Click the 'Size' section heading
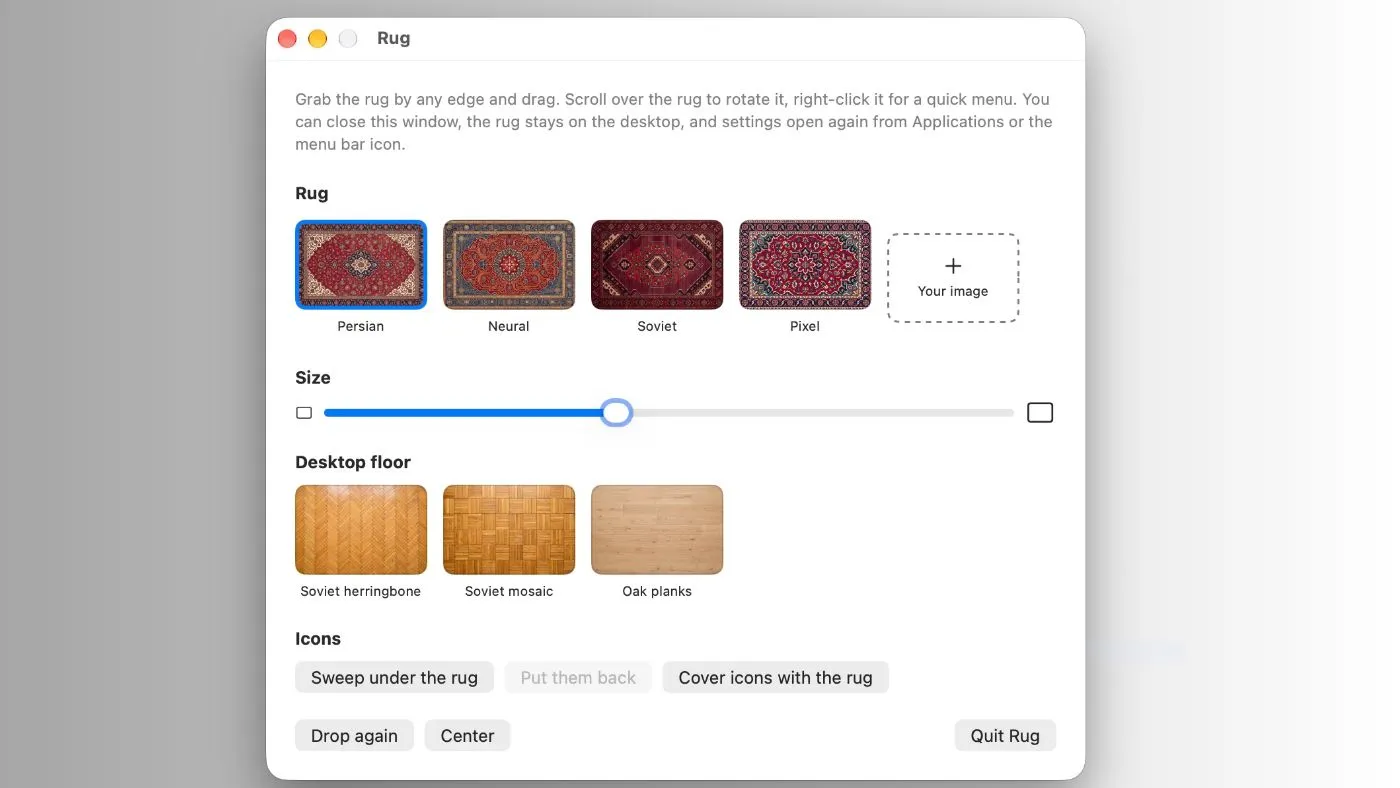Viewport: 1400px width, 788px height. [313, 377]
